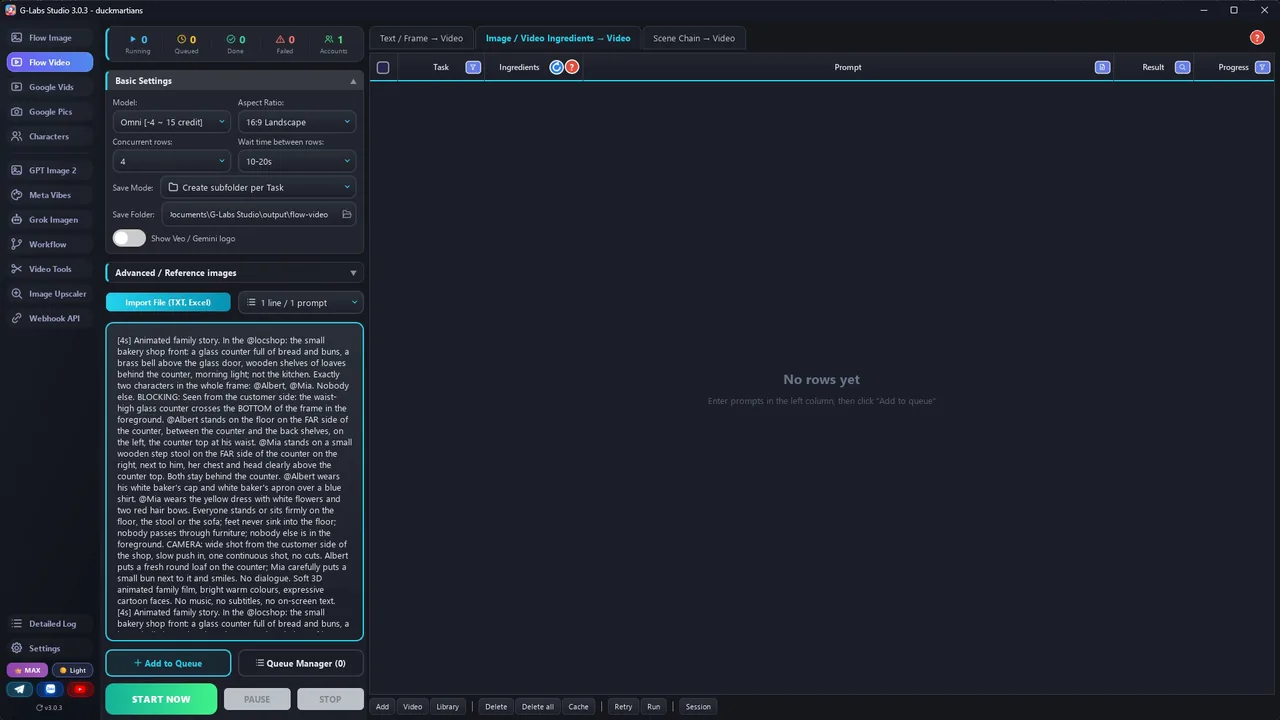Browse the Save Folder with the folder icon
The image size is (1280, 720).
click(347, 214)
